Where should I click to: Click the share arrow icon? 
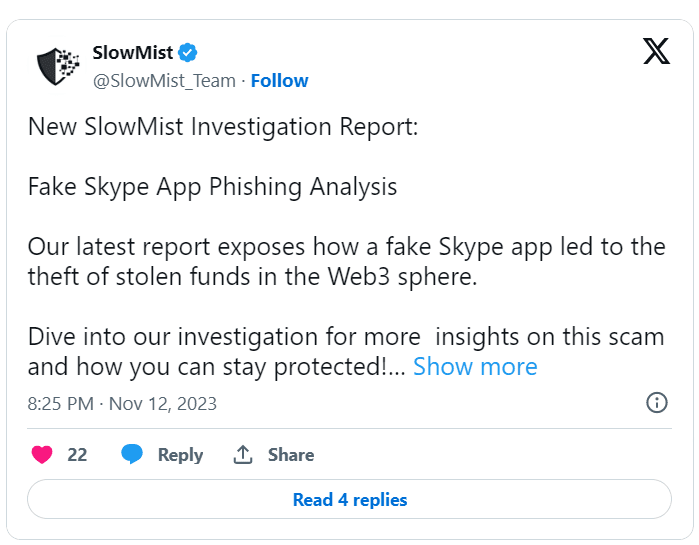coord(243,455)
